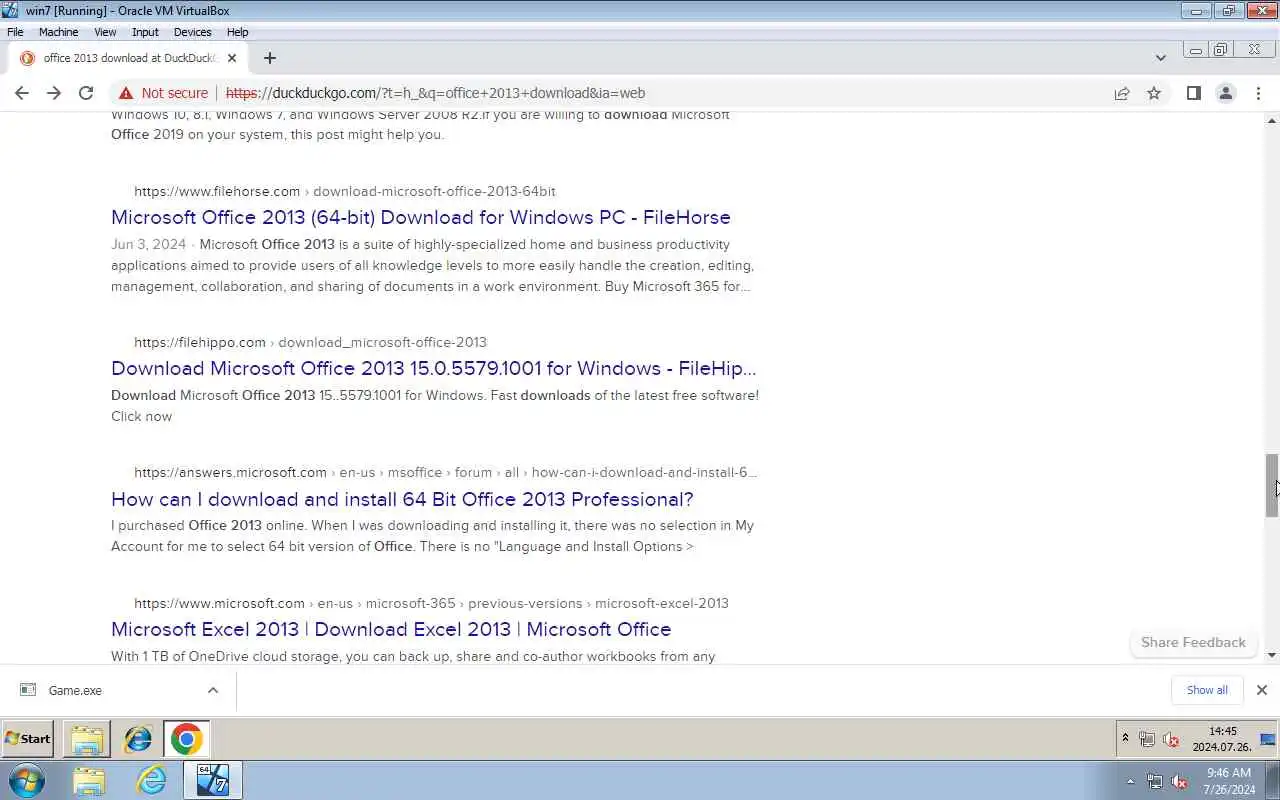Open the host taskbar file explorer

pyautogui.click(x=88, y=780)
